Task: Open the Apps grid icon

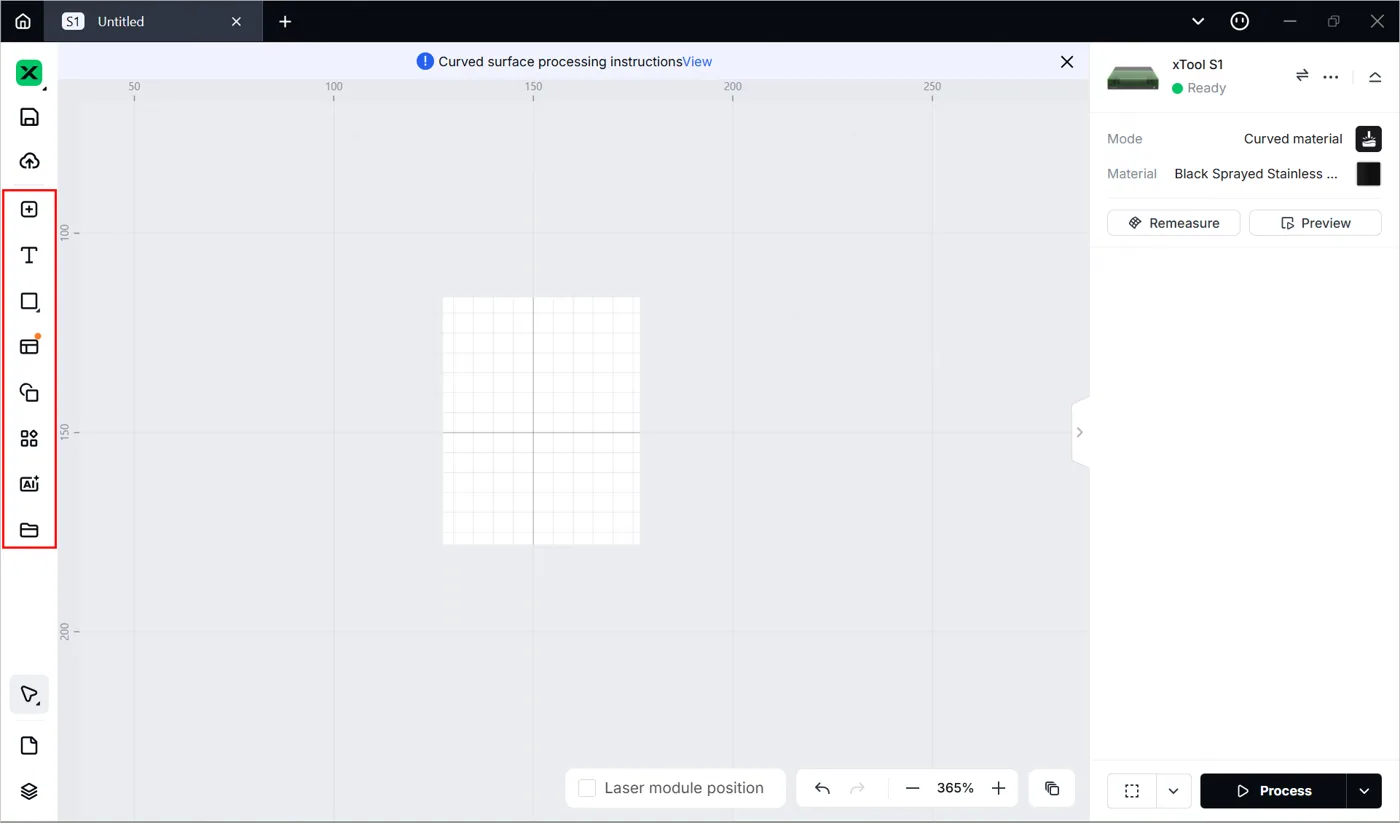Action: 29,438
